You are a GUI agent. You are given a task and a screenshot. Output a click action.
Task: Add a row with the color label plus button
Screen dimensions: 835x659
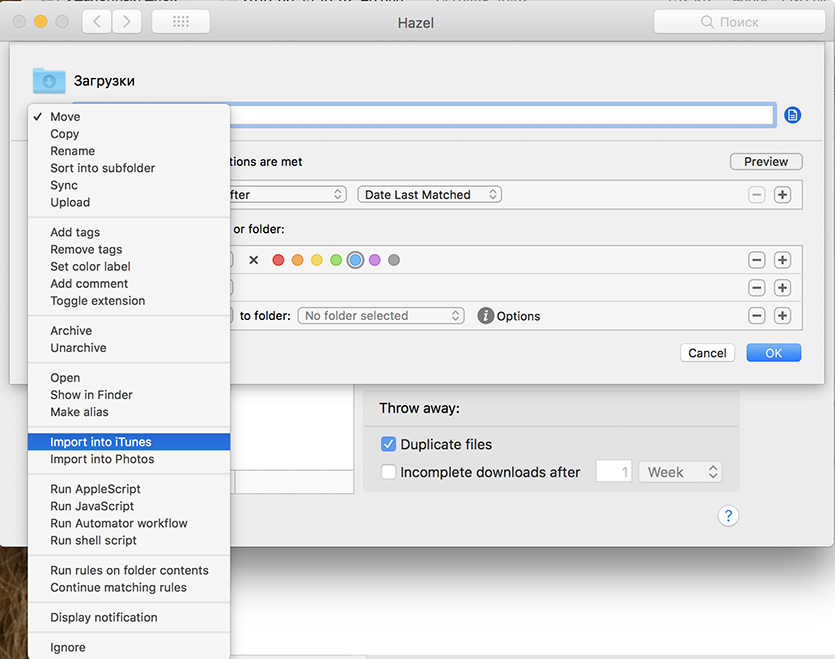pyautogui.click(x=782, y=260)
